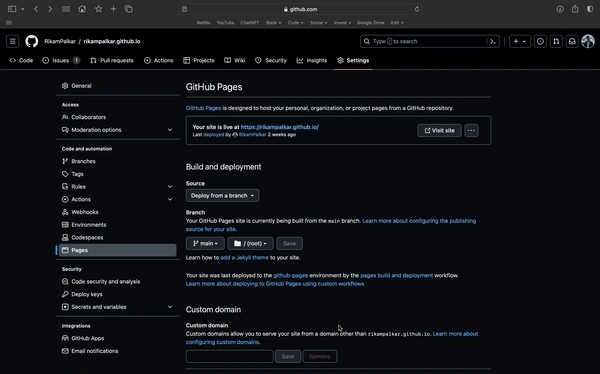Open the add a Jekyll theme link
The height and width of the screenshot is (374, 600).
point(245,258)
